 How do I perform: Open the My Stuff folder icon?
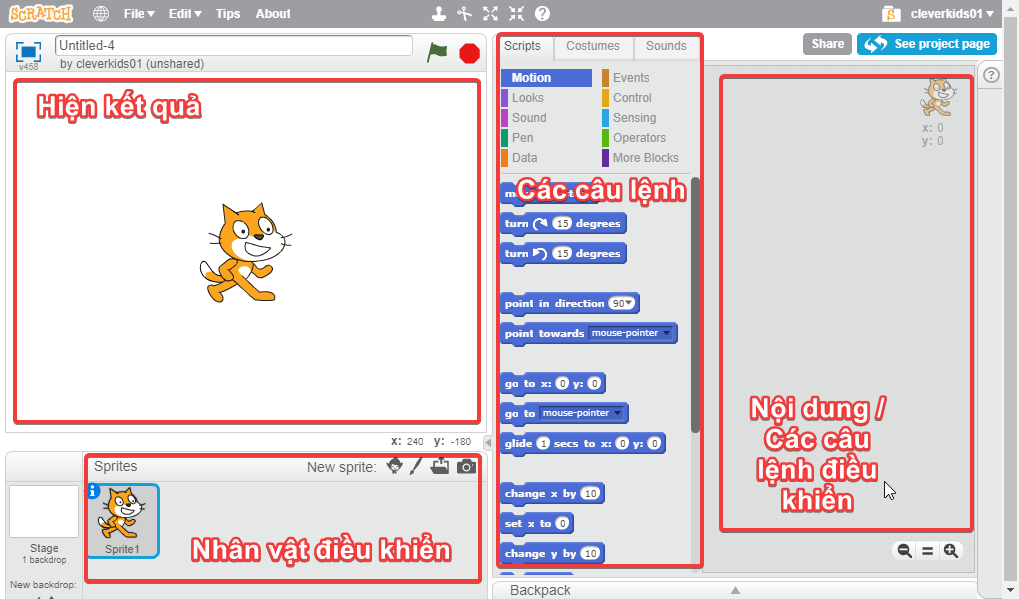point(891,14)
